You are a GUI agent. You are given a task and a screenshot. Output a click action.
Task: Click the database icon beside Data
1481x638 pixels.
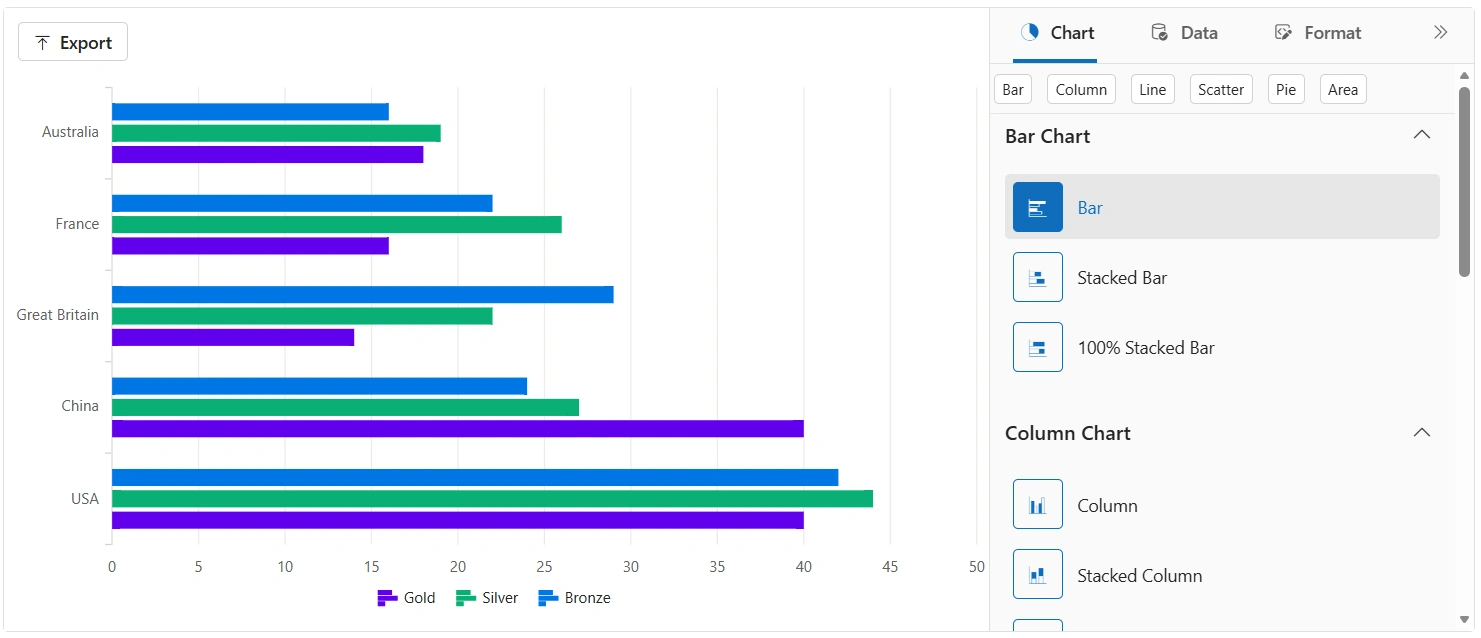click(1158, 32)
